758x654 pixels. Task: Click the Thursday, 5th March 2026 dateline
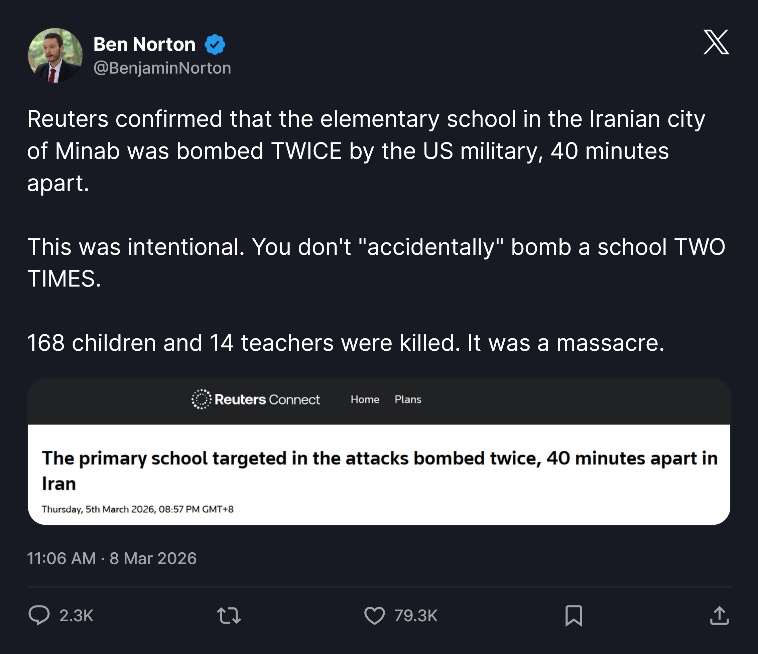coord(137,509)
